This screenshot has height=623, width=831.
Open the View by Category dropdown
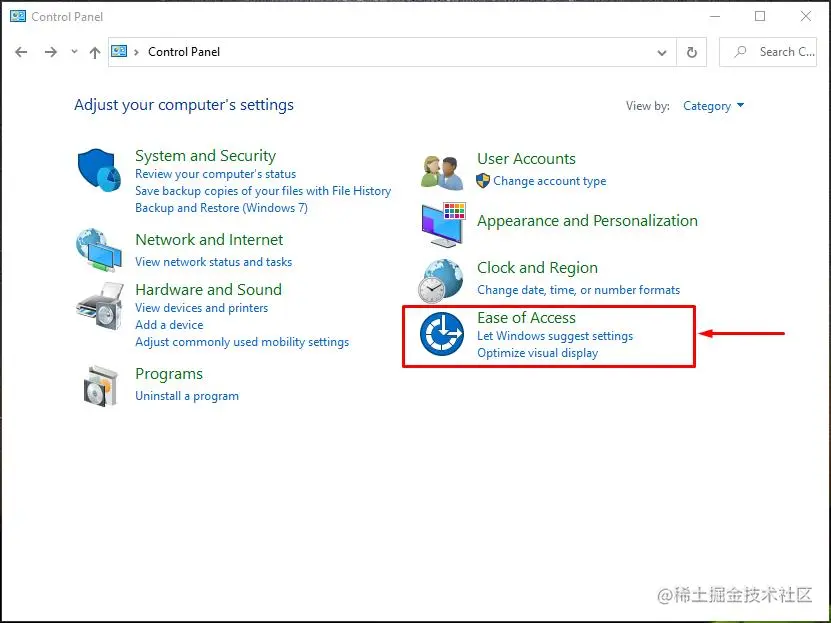pyautogui.click(x=713, y=106)
